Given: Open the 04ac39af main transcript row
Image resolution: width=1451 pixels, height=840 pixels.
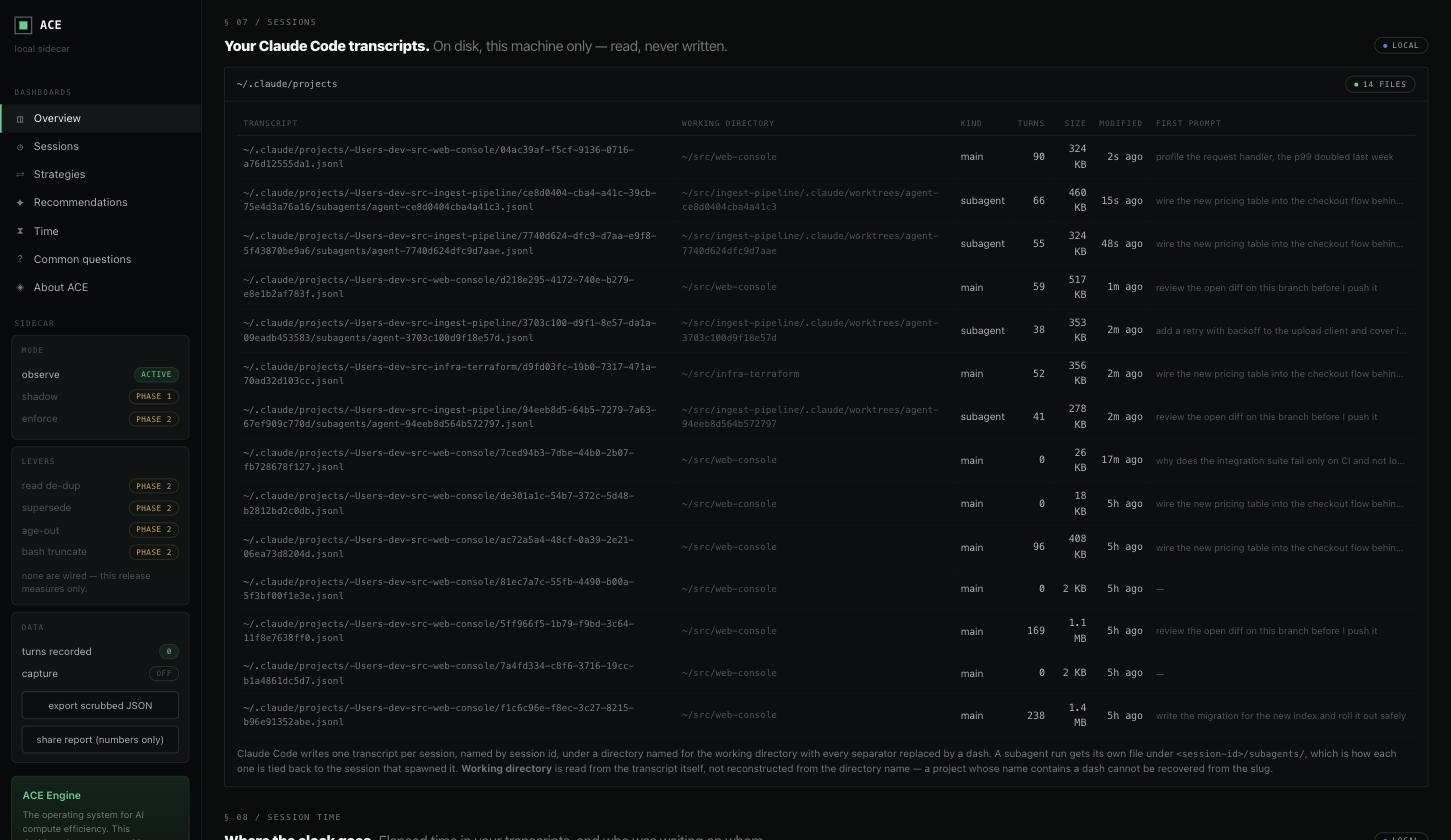Looking at the screenshot, I should coord(827,157).
